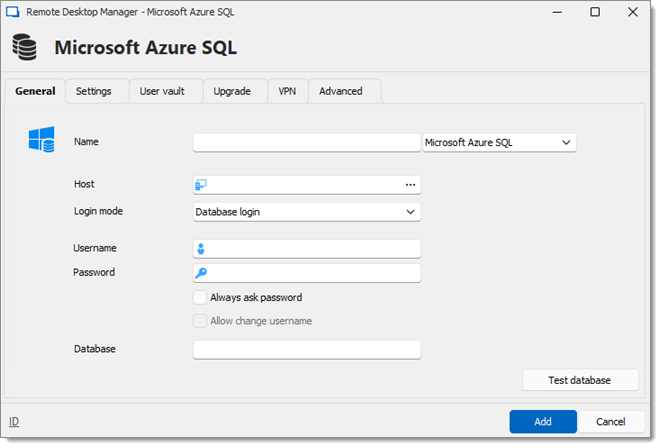Click the Windows database entry icon beside Name
Image resolution: width=661 pixels, height=448 pixels.
pyautogui.click(x=41, y=139)
